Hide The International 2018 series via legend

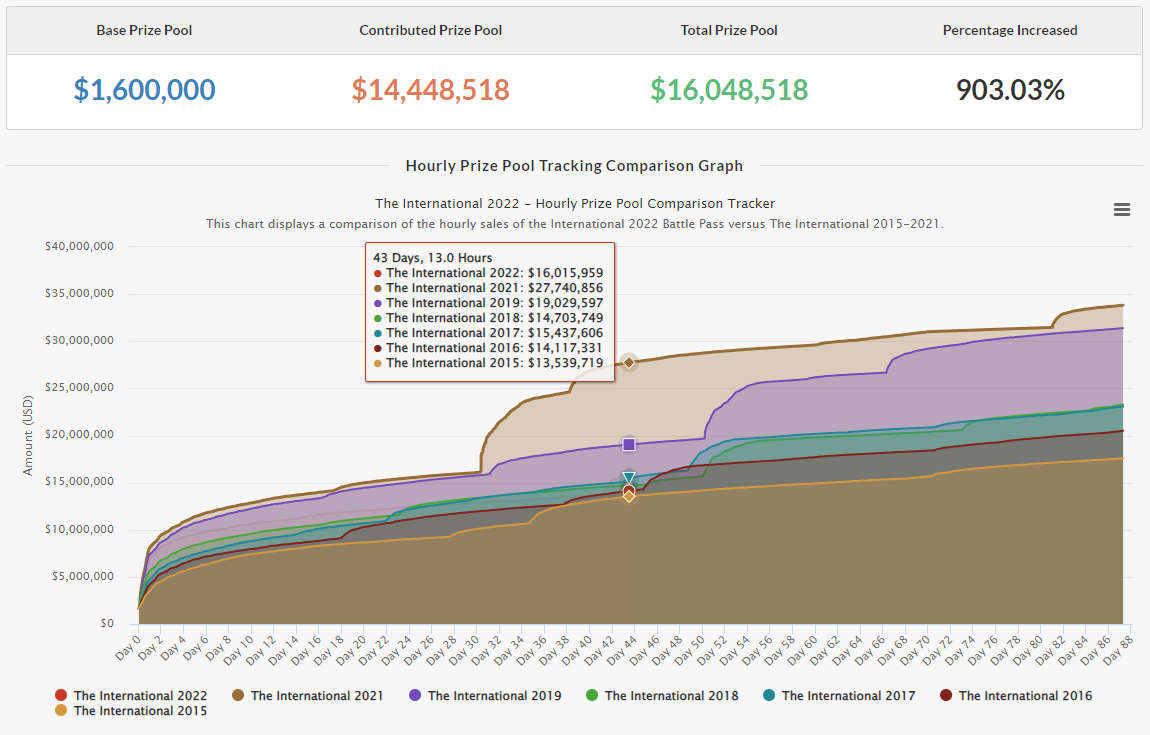(662, 695)
